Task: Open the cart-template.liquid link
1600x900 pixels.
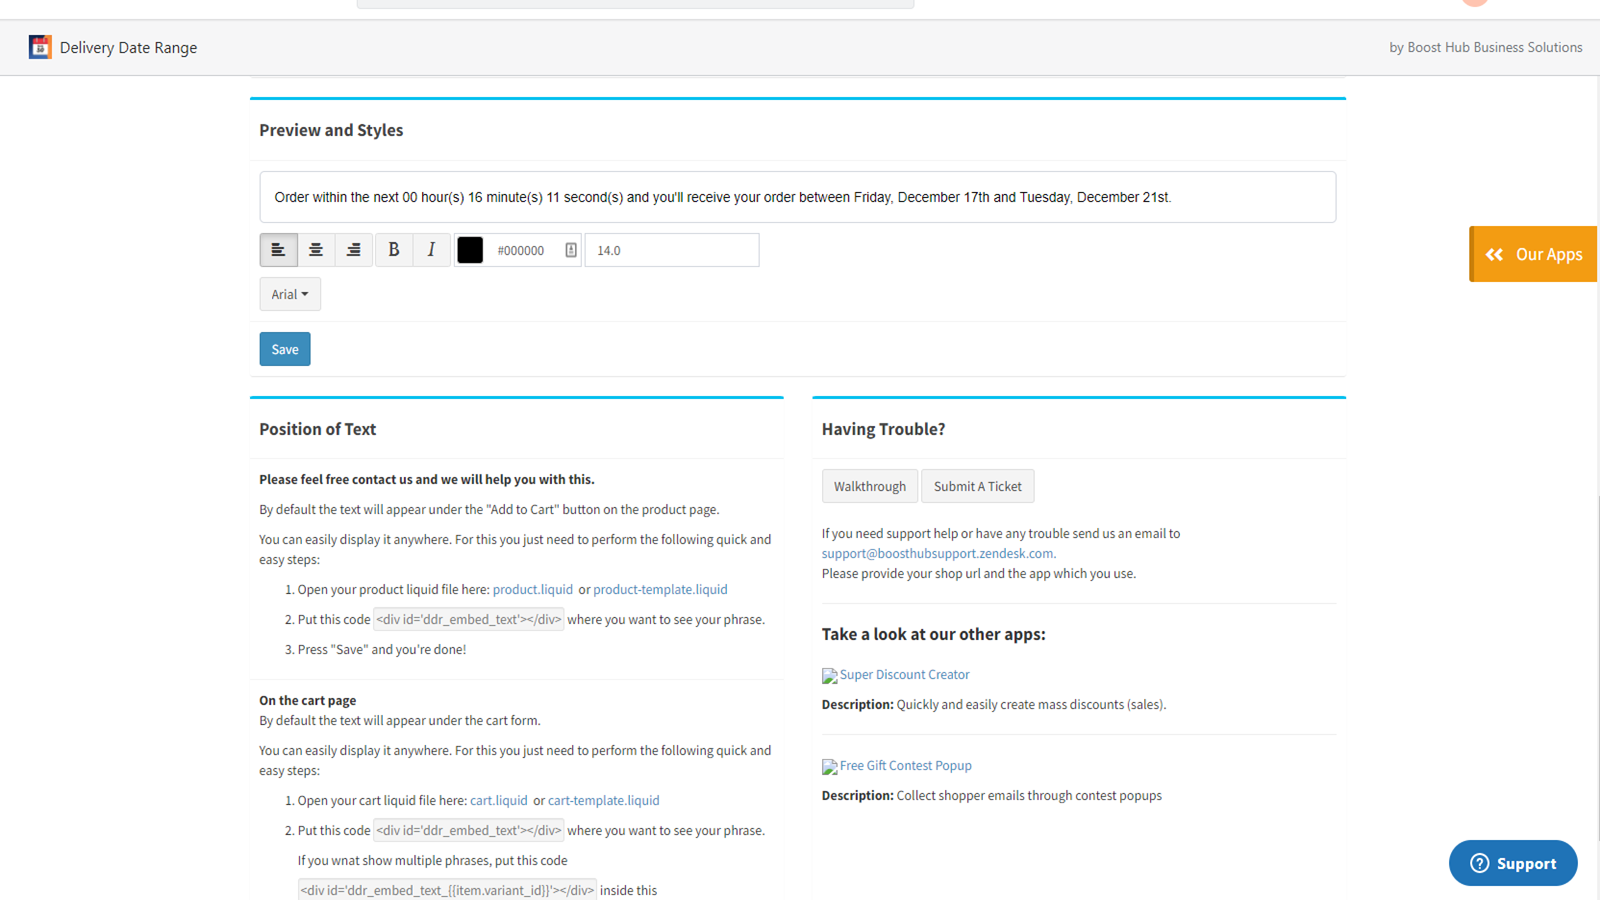Action: click(603, 800)
